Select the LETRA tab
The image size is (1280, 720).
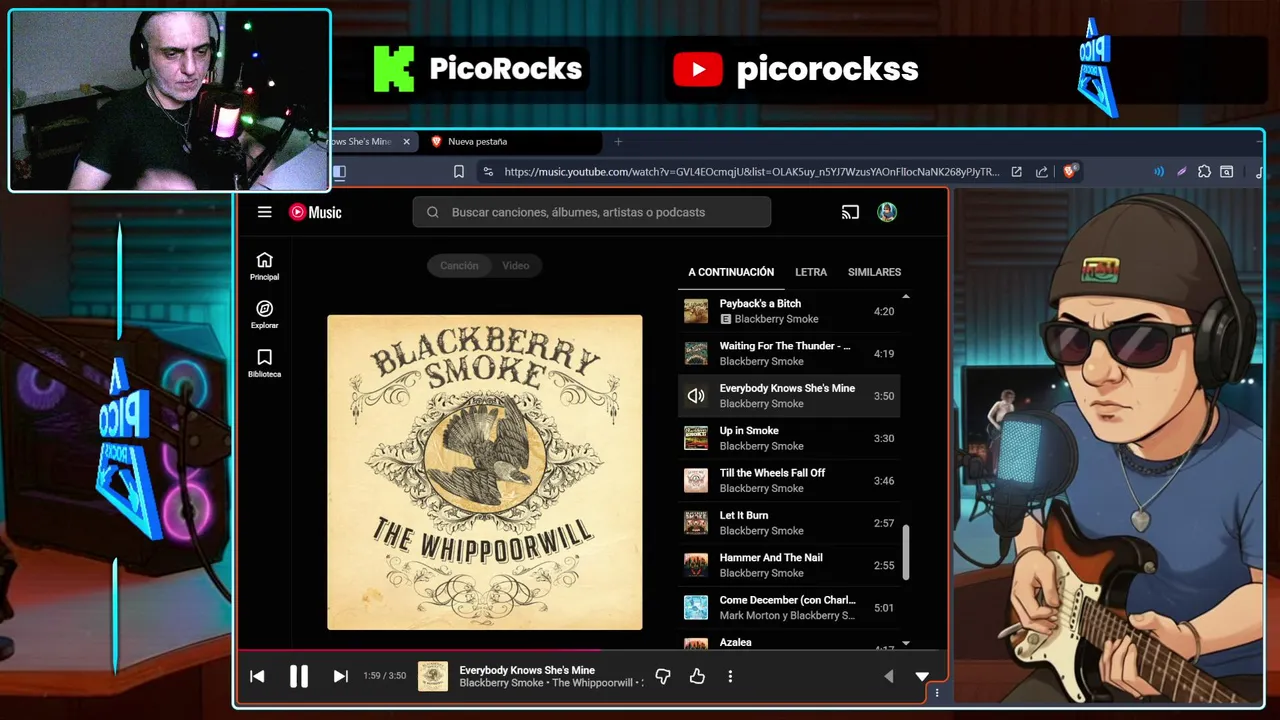point(811,272)
